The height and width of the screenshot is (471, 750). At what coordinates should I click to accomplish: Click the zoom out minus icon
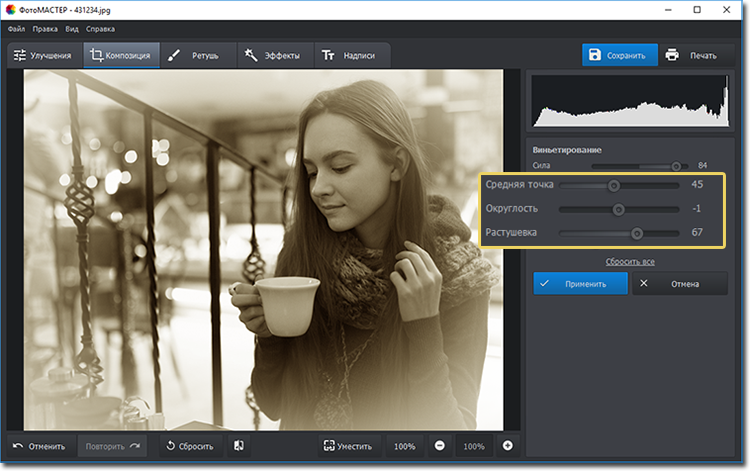point(439,446)
